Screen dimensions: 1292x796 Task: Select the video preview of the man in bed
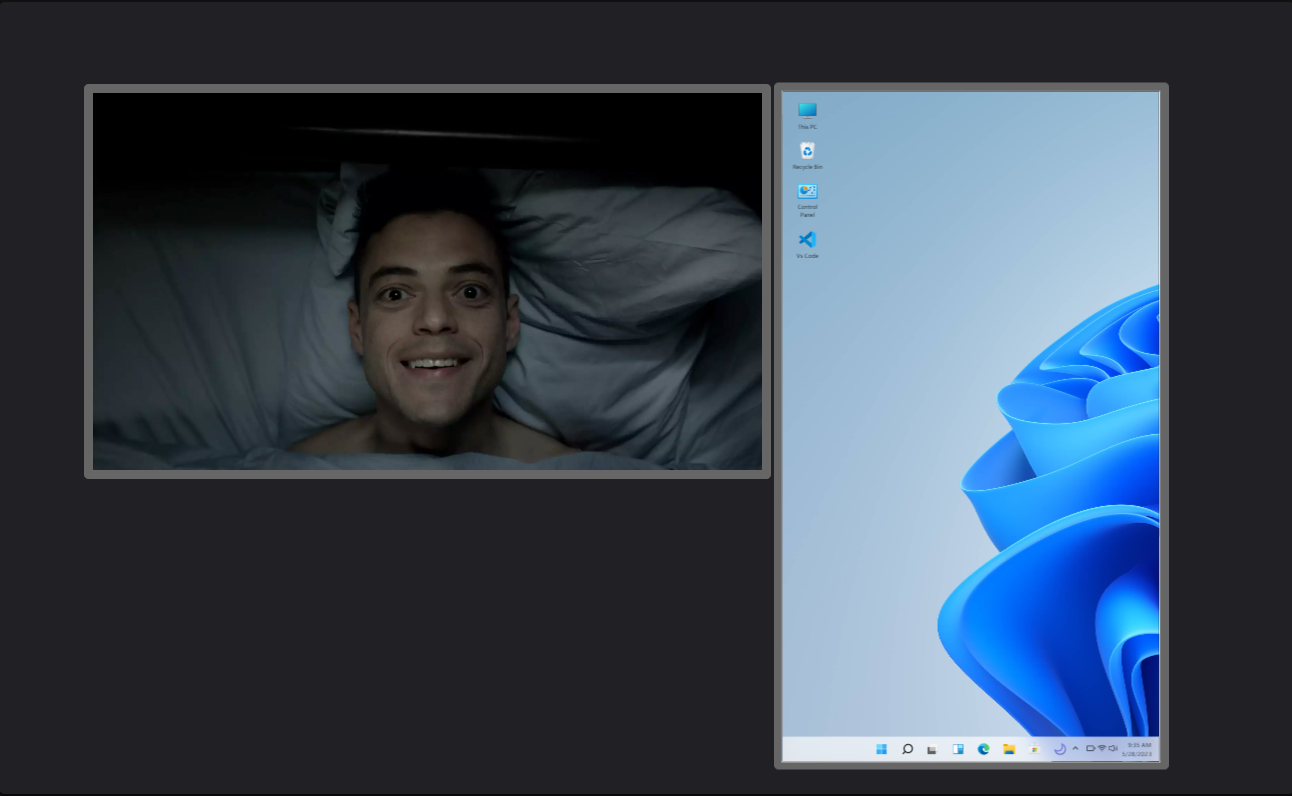(427, 281)
